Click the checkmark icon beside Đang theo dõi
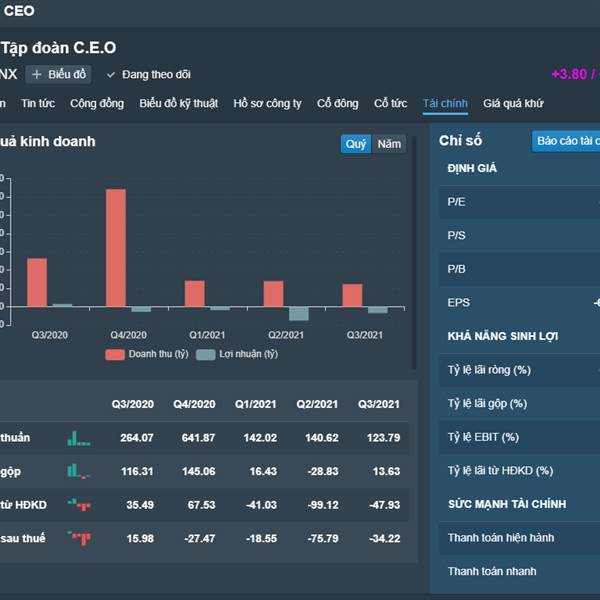Viewport: 600px width, 600px height. (111, 75)
